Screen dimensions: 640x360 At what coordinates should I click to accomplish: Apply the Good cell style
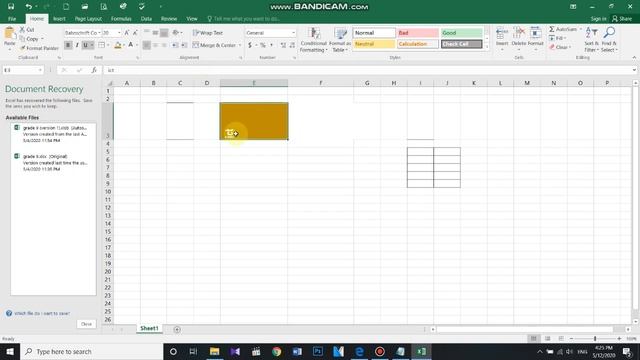click(461, 33)
